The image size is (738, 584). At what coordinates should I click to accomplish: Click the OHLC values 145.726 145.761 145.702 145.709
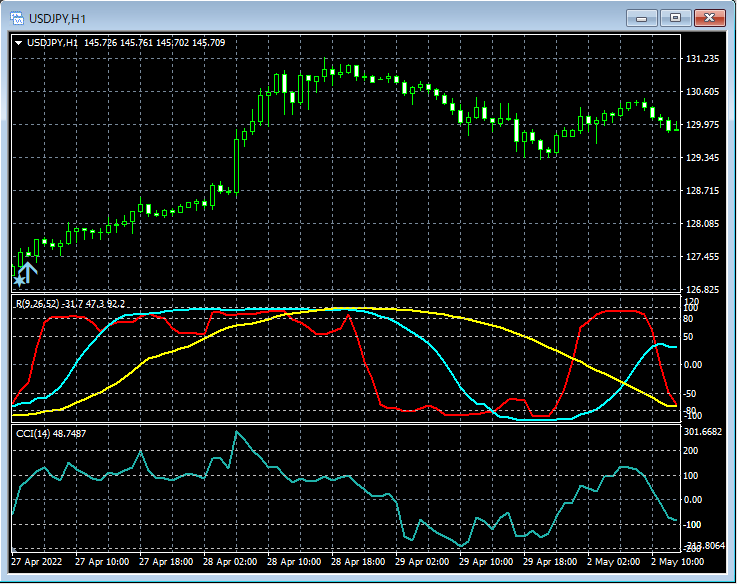click(x=154, y=43)
